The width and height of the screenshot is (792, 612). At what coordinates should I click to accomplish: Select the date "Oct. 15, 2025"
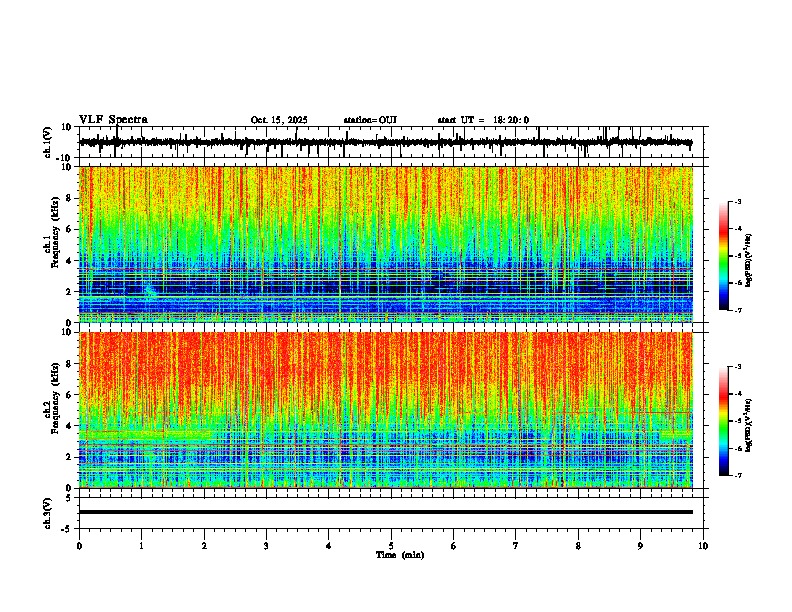(x=279, y=120)
